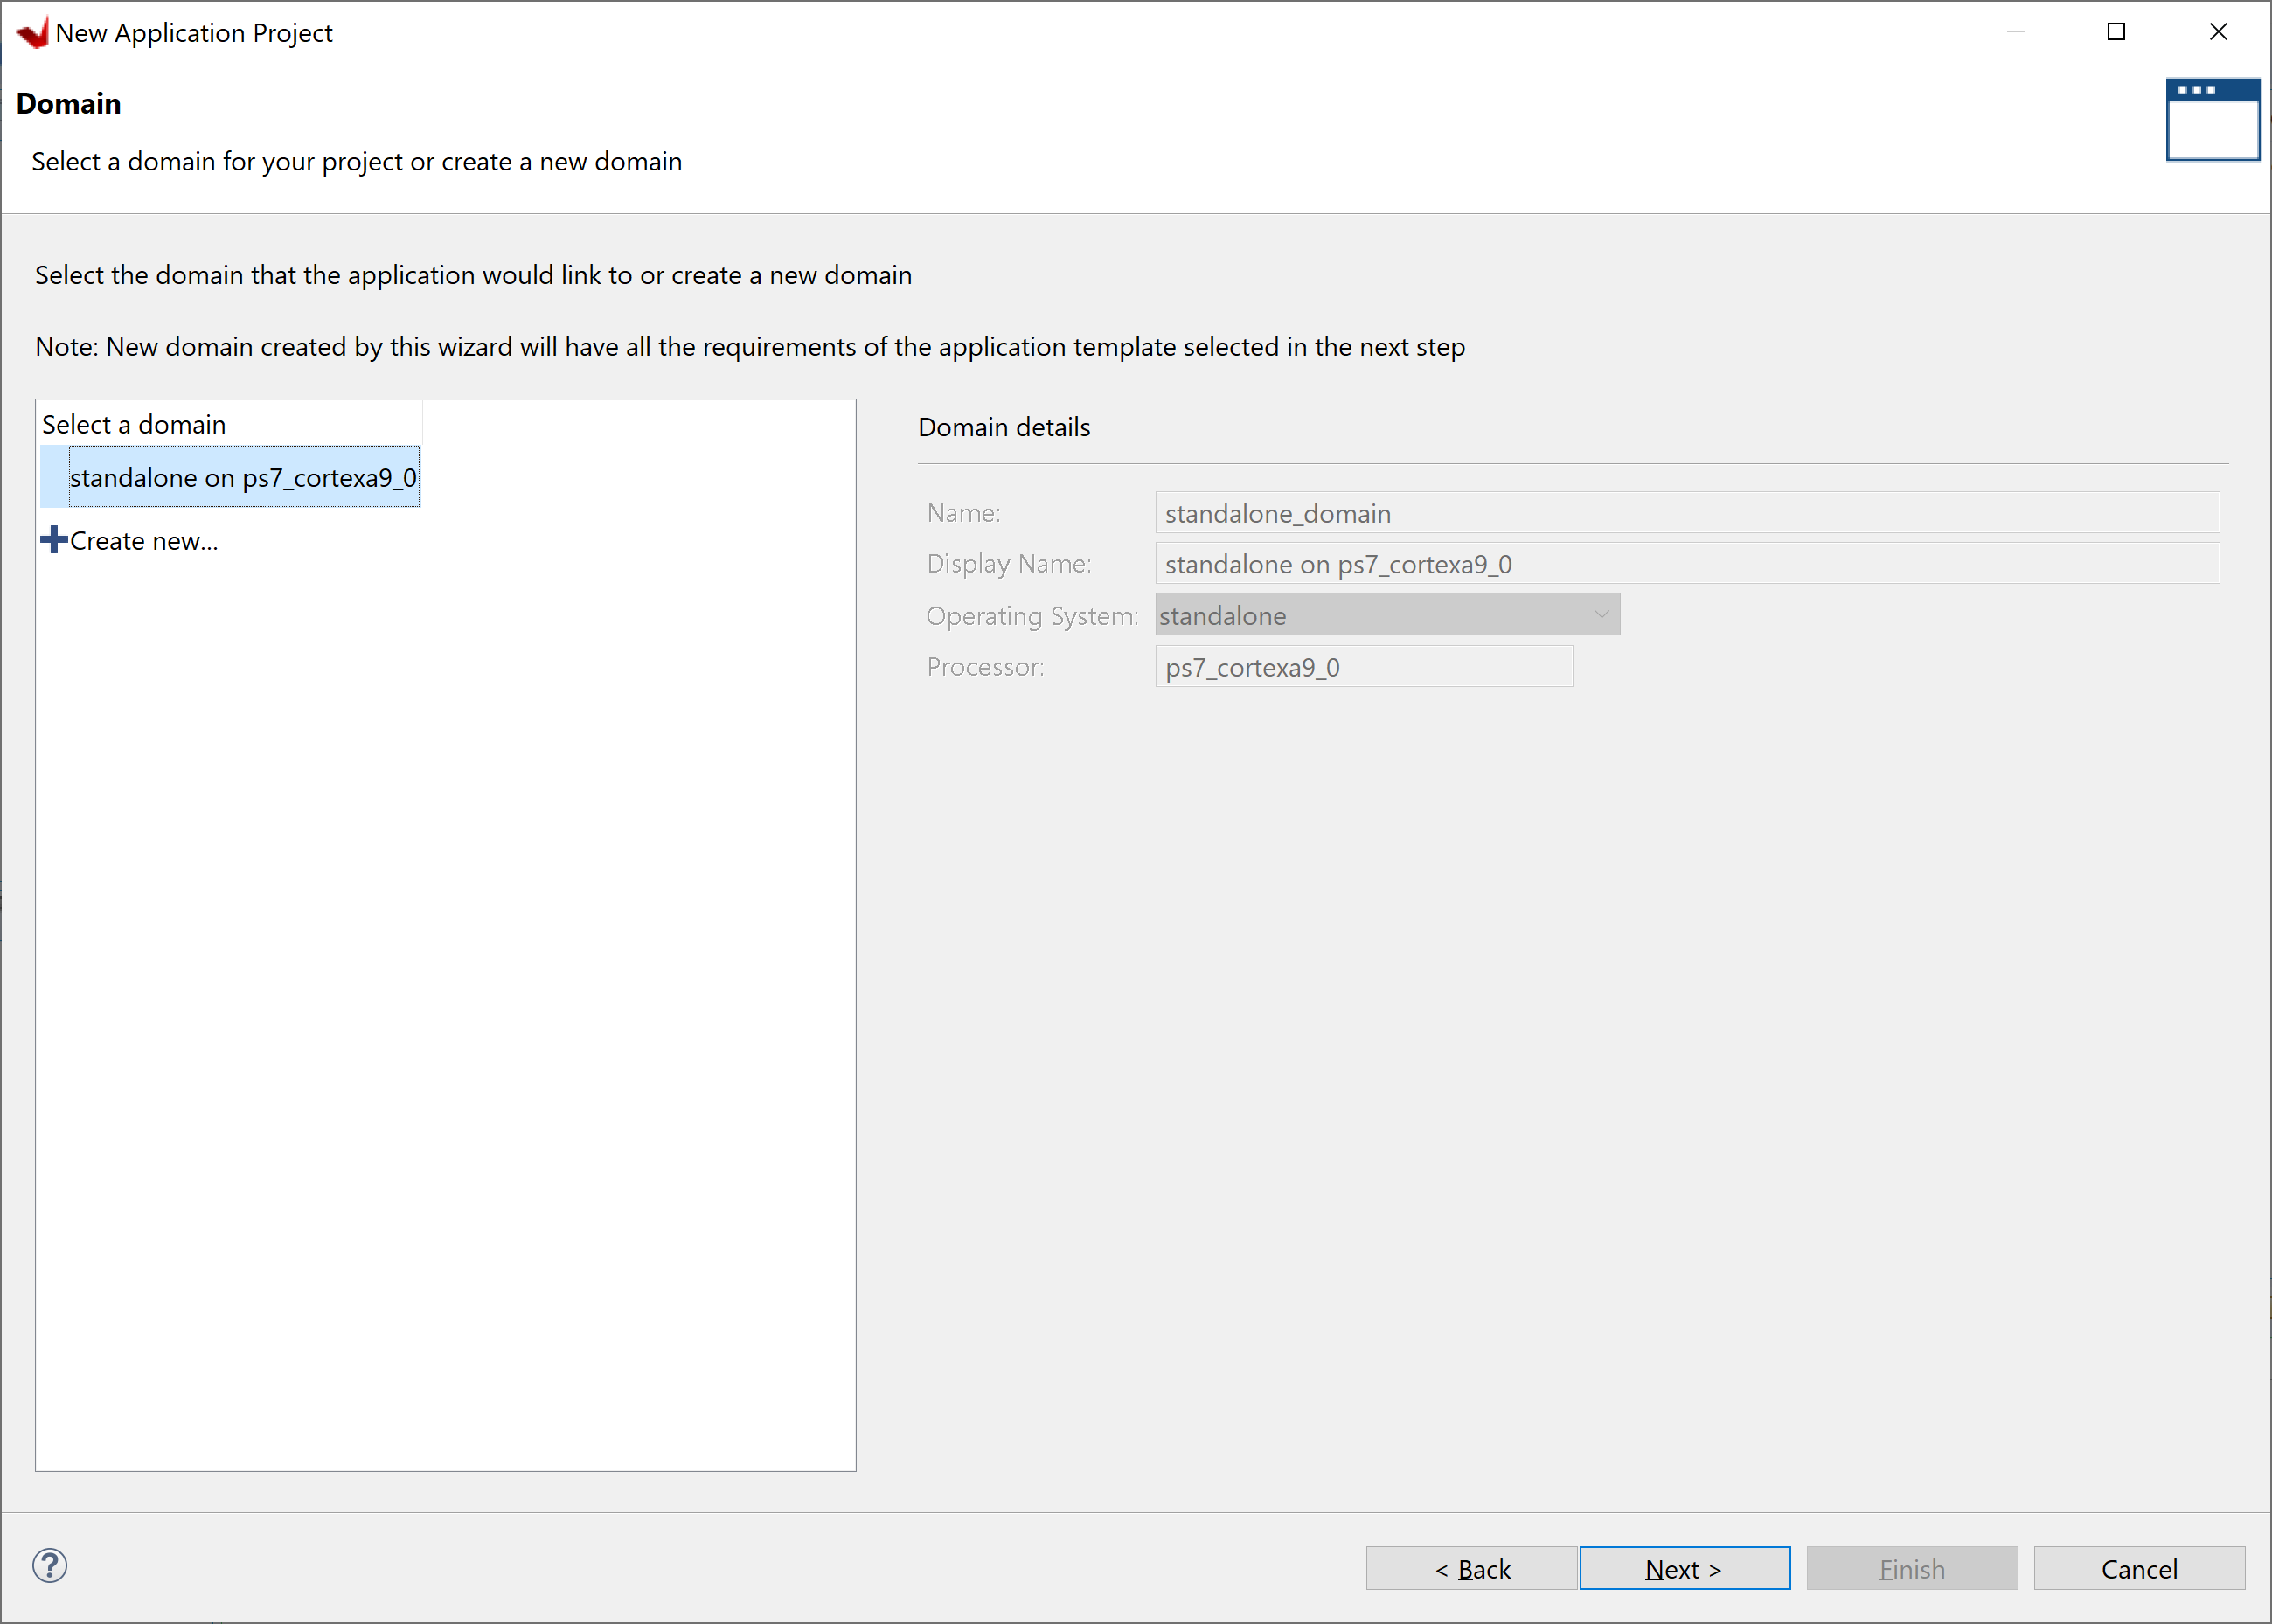Select the standalone on ps7_cortexa9_0 domain

pos(243,477)
